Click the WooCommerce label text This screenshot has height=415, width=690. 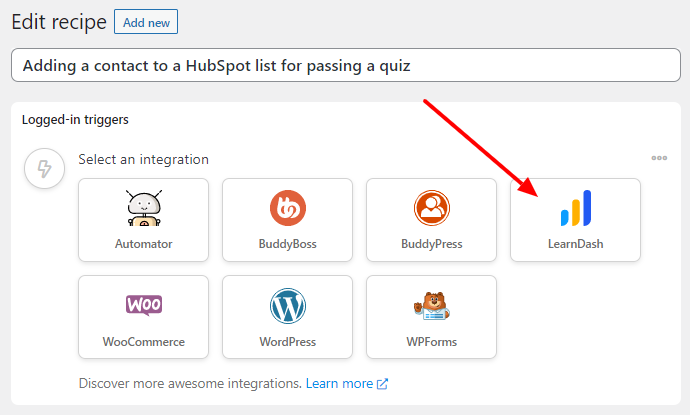click(143, 342)
